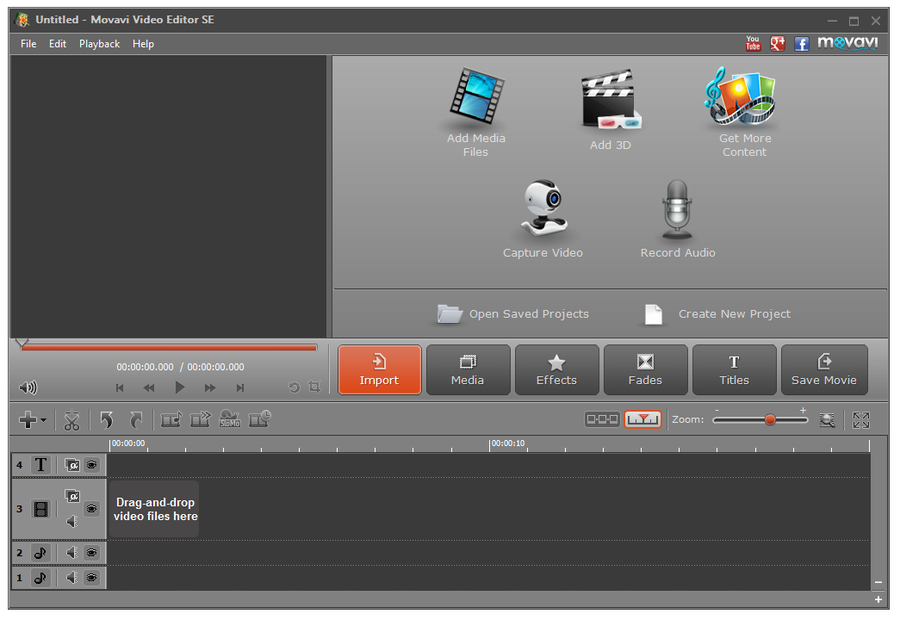Select the audio track 2 note icon
Image resolution: width=900 pixels, height=620 pixels.
(x=40, y=553)
